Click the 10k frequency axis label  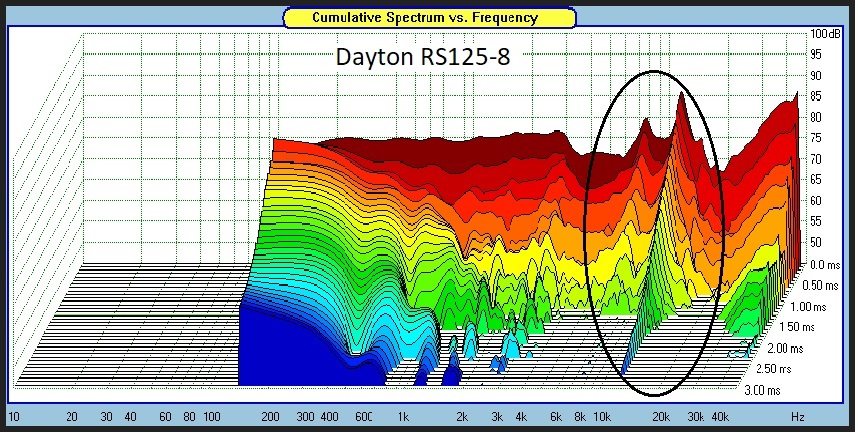click(x=602, y=417)
